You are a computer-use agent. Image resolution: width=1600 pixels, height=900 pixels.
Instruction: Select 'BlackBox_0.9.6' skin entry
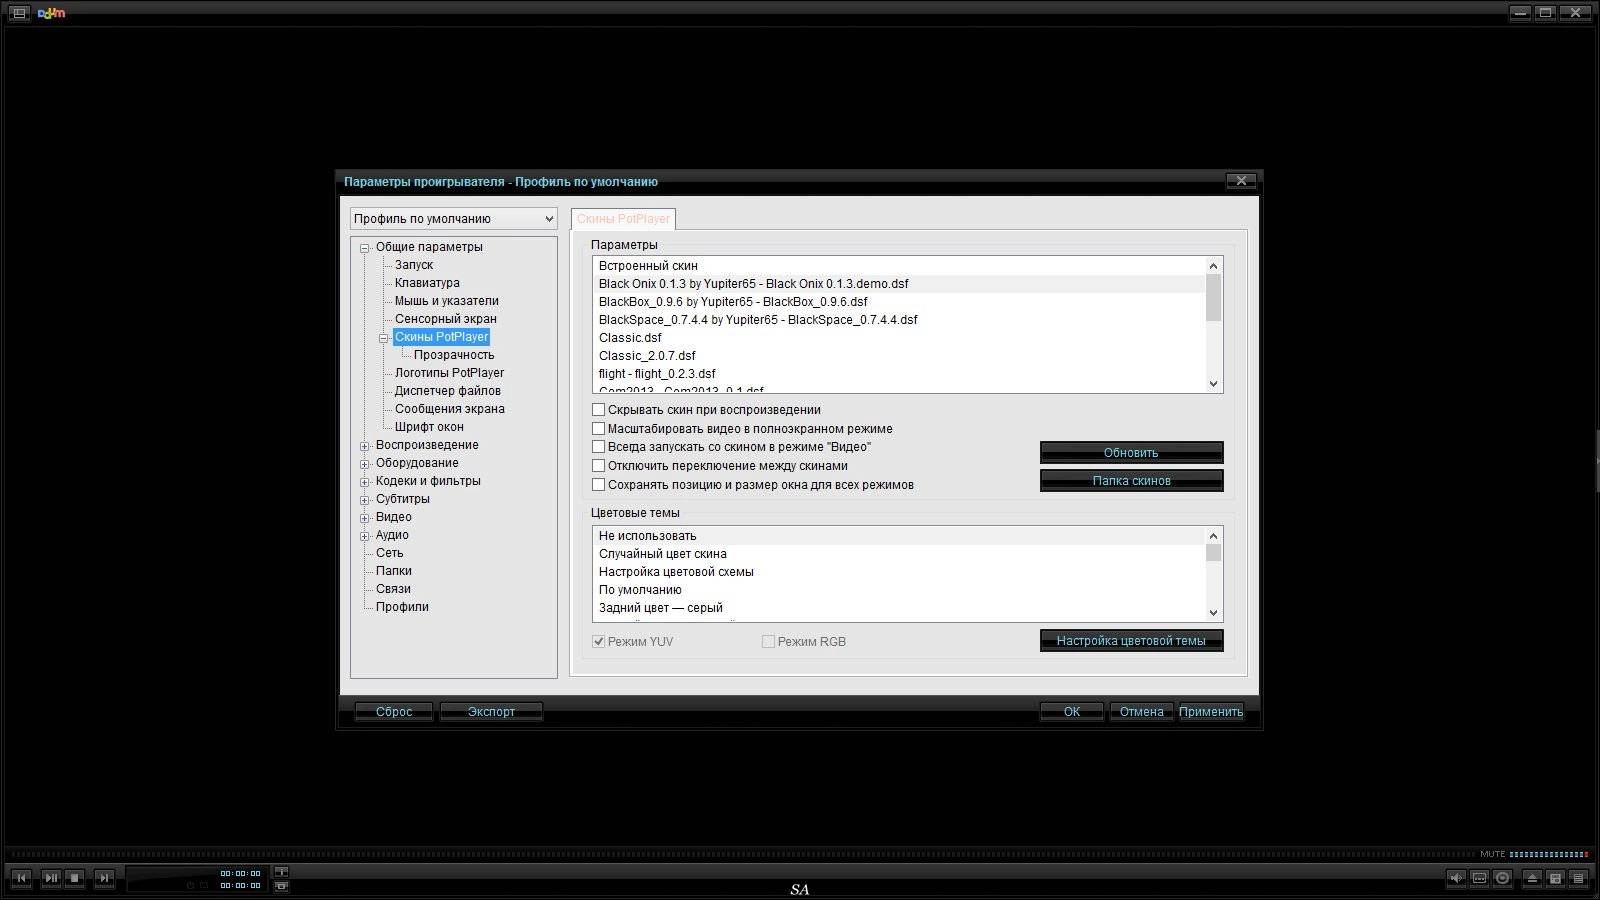[900, 302]
